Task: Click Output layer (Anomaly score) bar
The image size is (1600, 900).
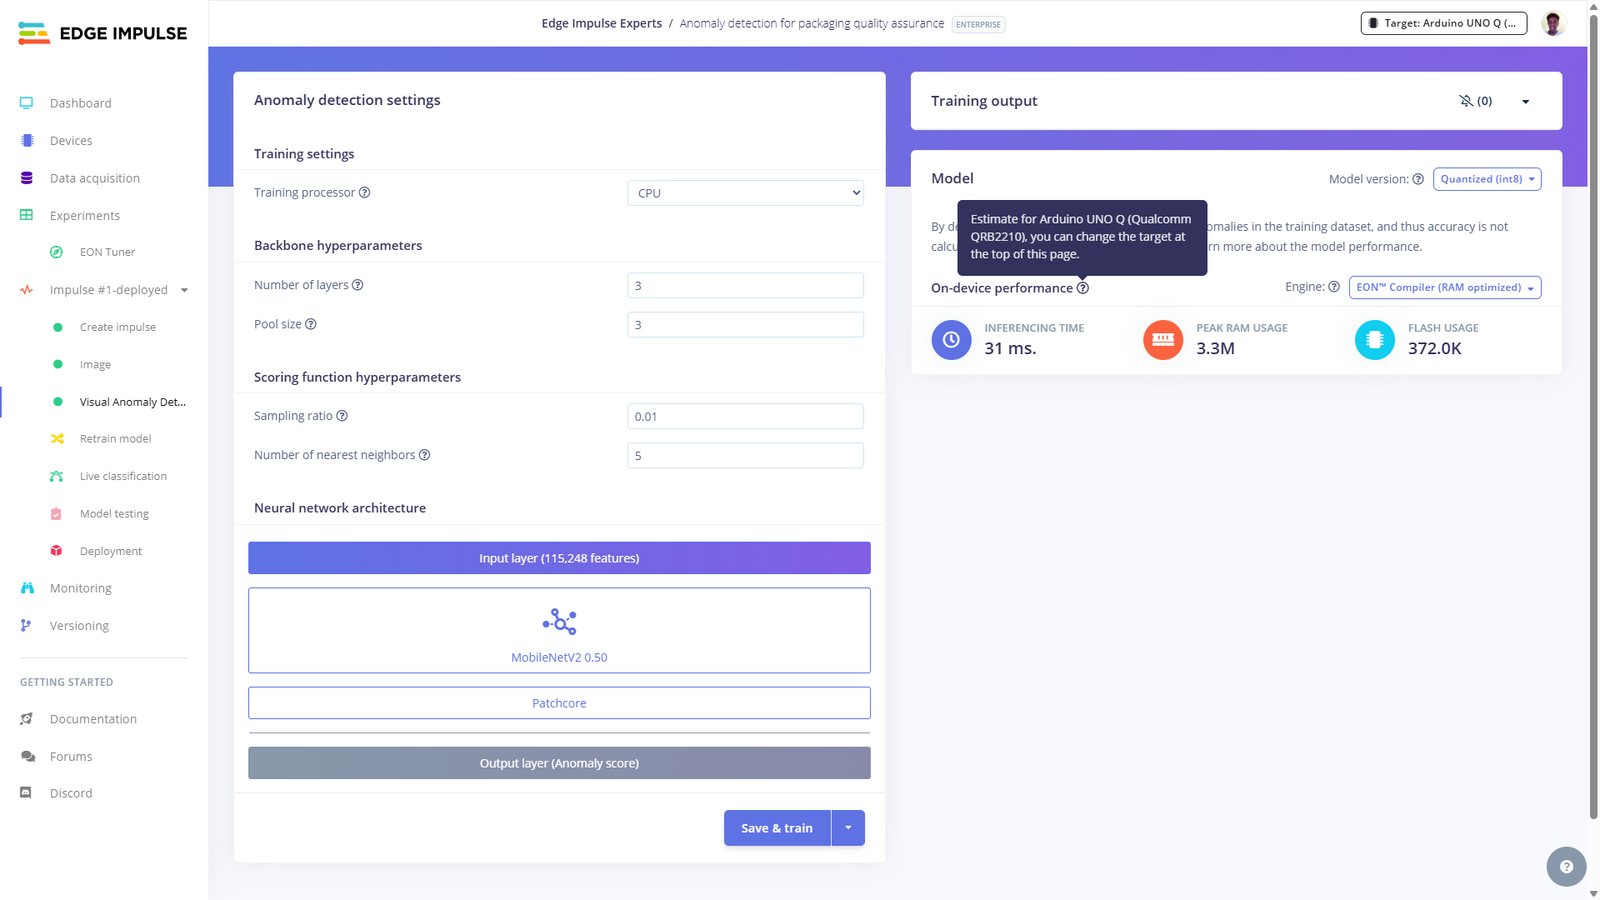Action: tap(559, 763)
